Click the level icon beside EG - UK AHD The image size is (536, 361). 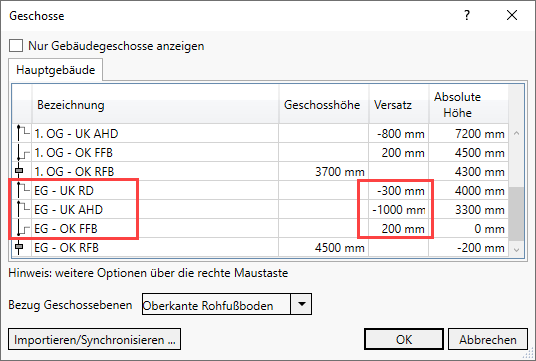[x=23, y=210]
